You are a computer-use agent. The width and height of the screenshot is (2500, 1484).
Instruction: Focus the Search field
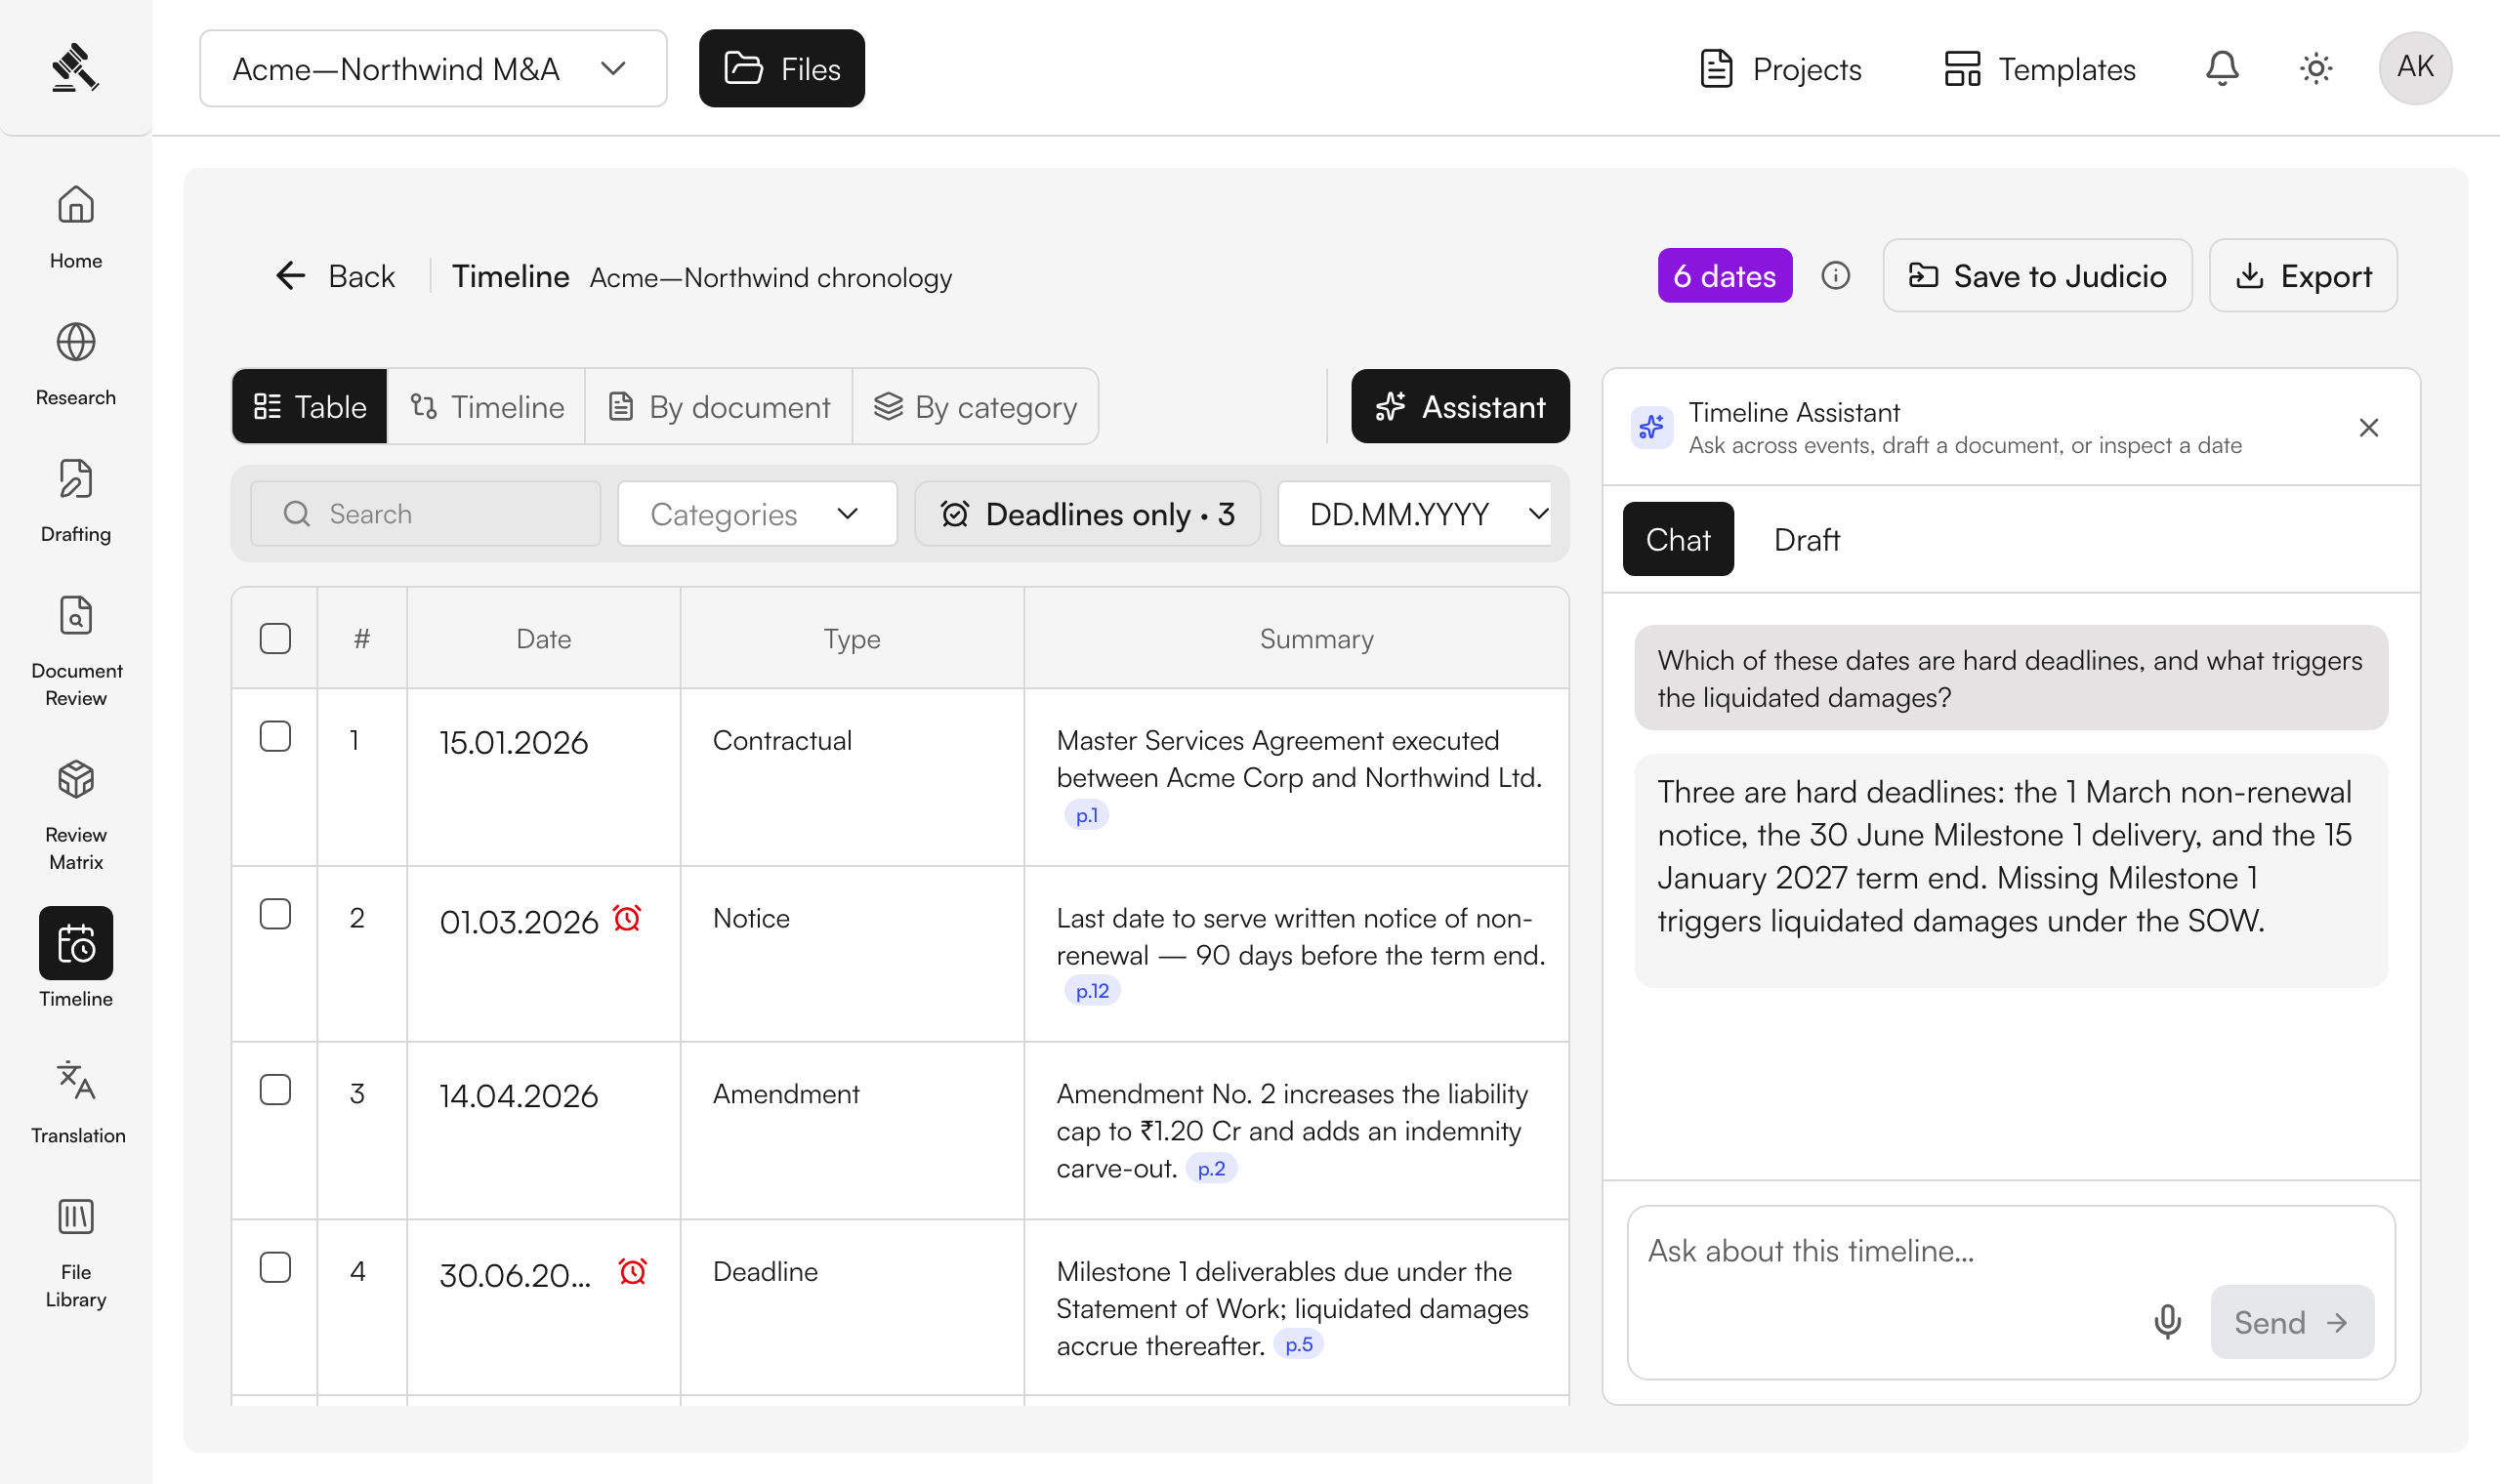click(426, 514)
